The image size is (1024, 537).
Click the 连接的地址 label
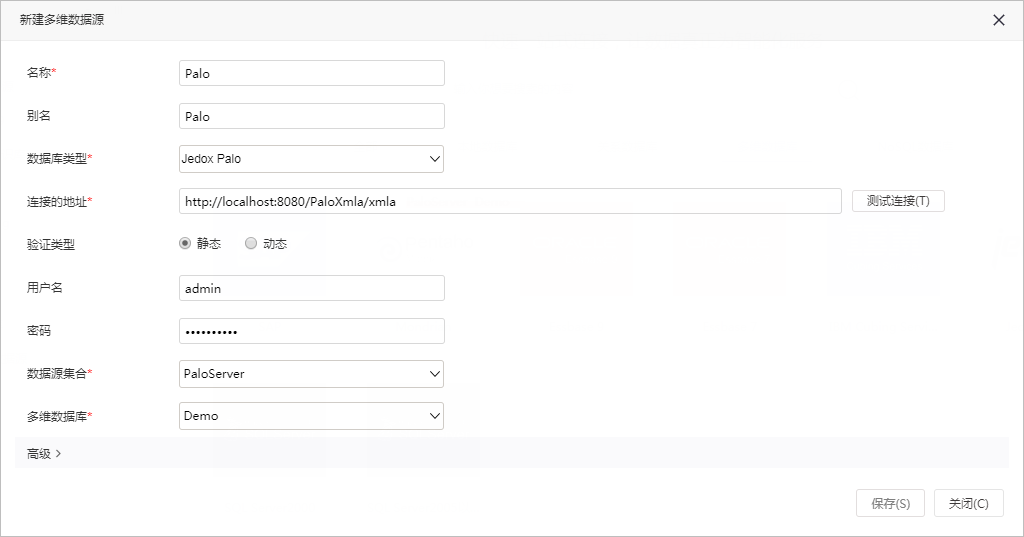pos(59,202)
